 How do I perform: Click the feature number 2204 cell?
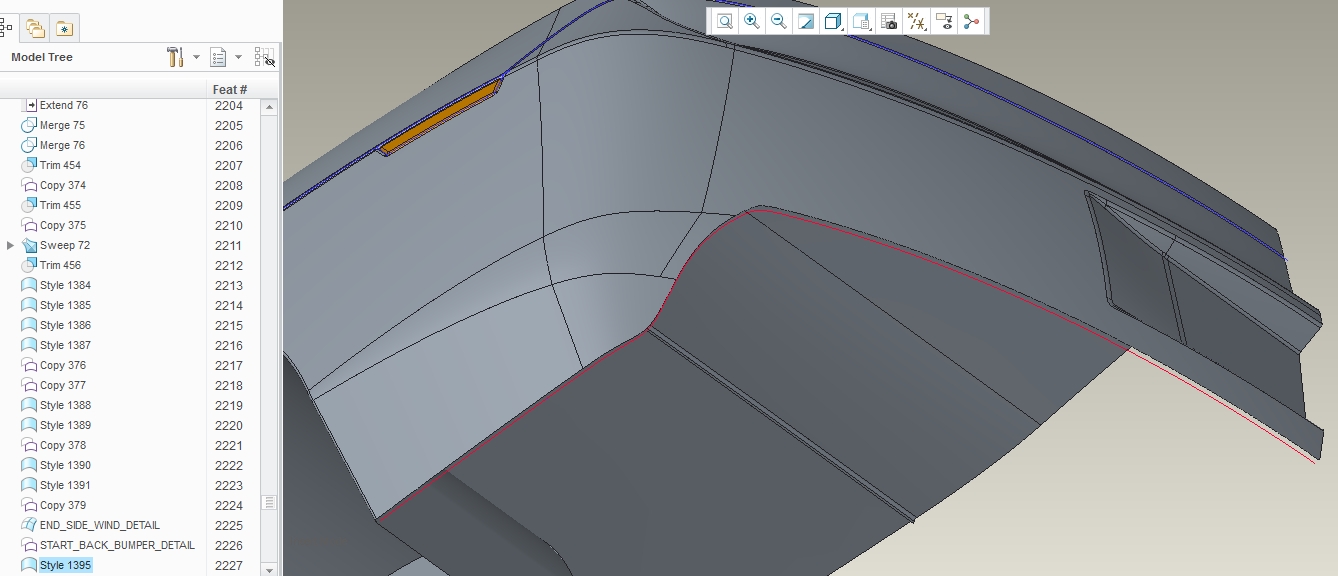click(x=229, y=105)
